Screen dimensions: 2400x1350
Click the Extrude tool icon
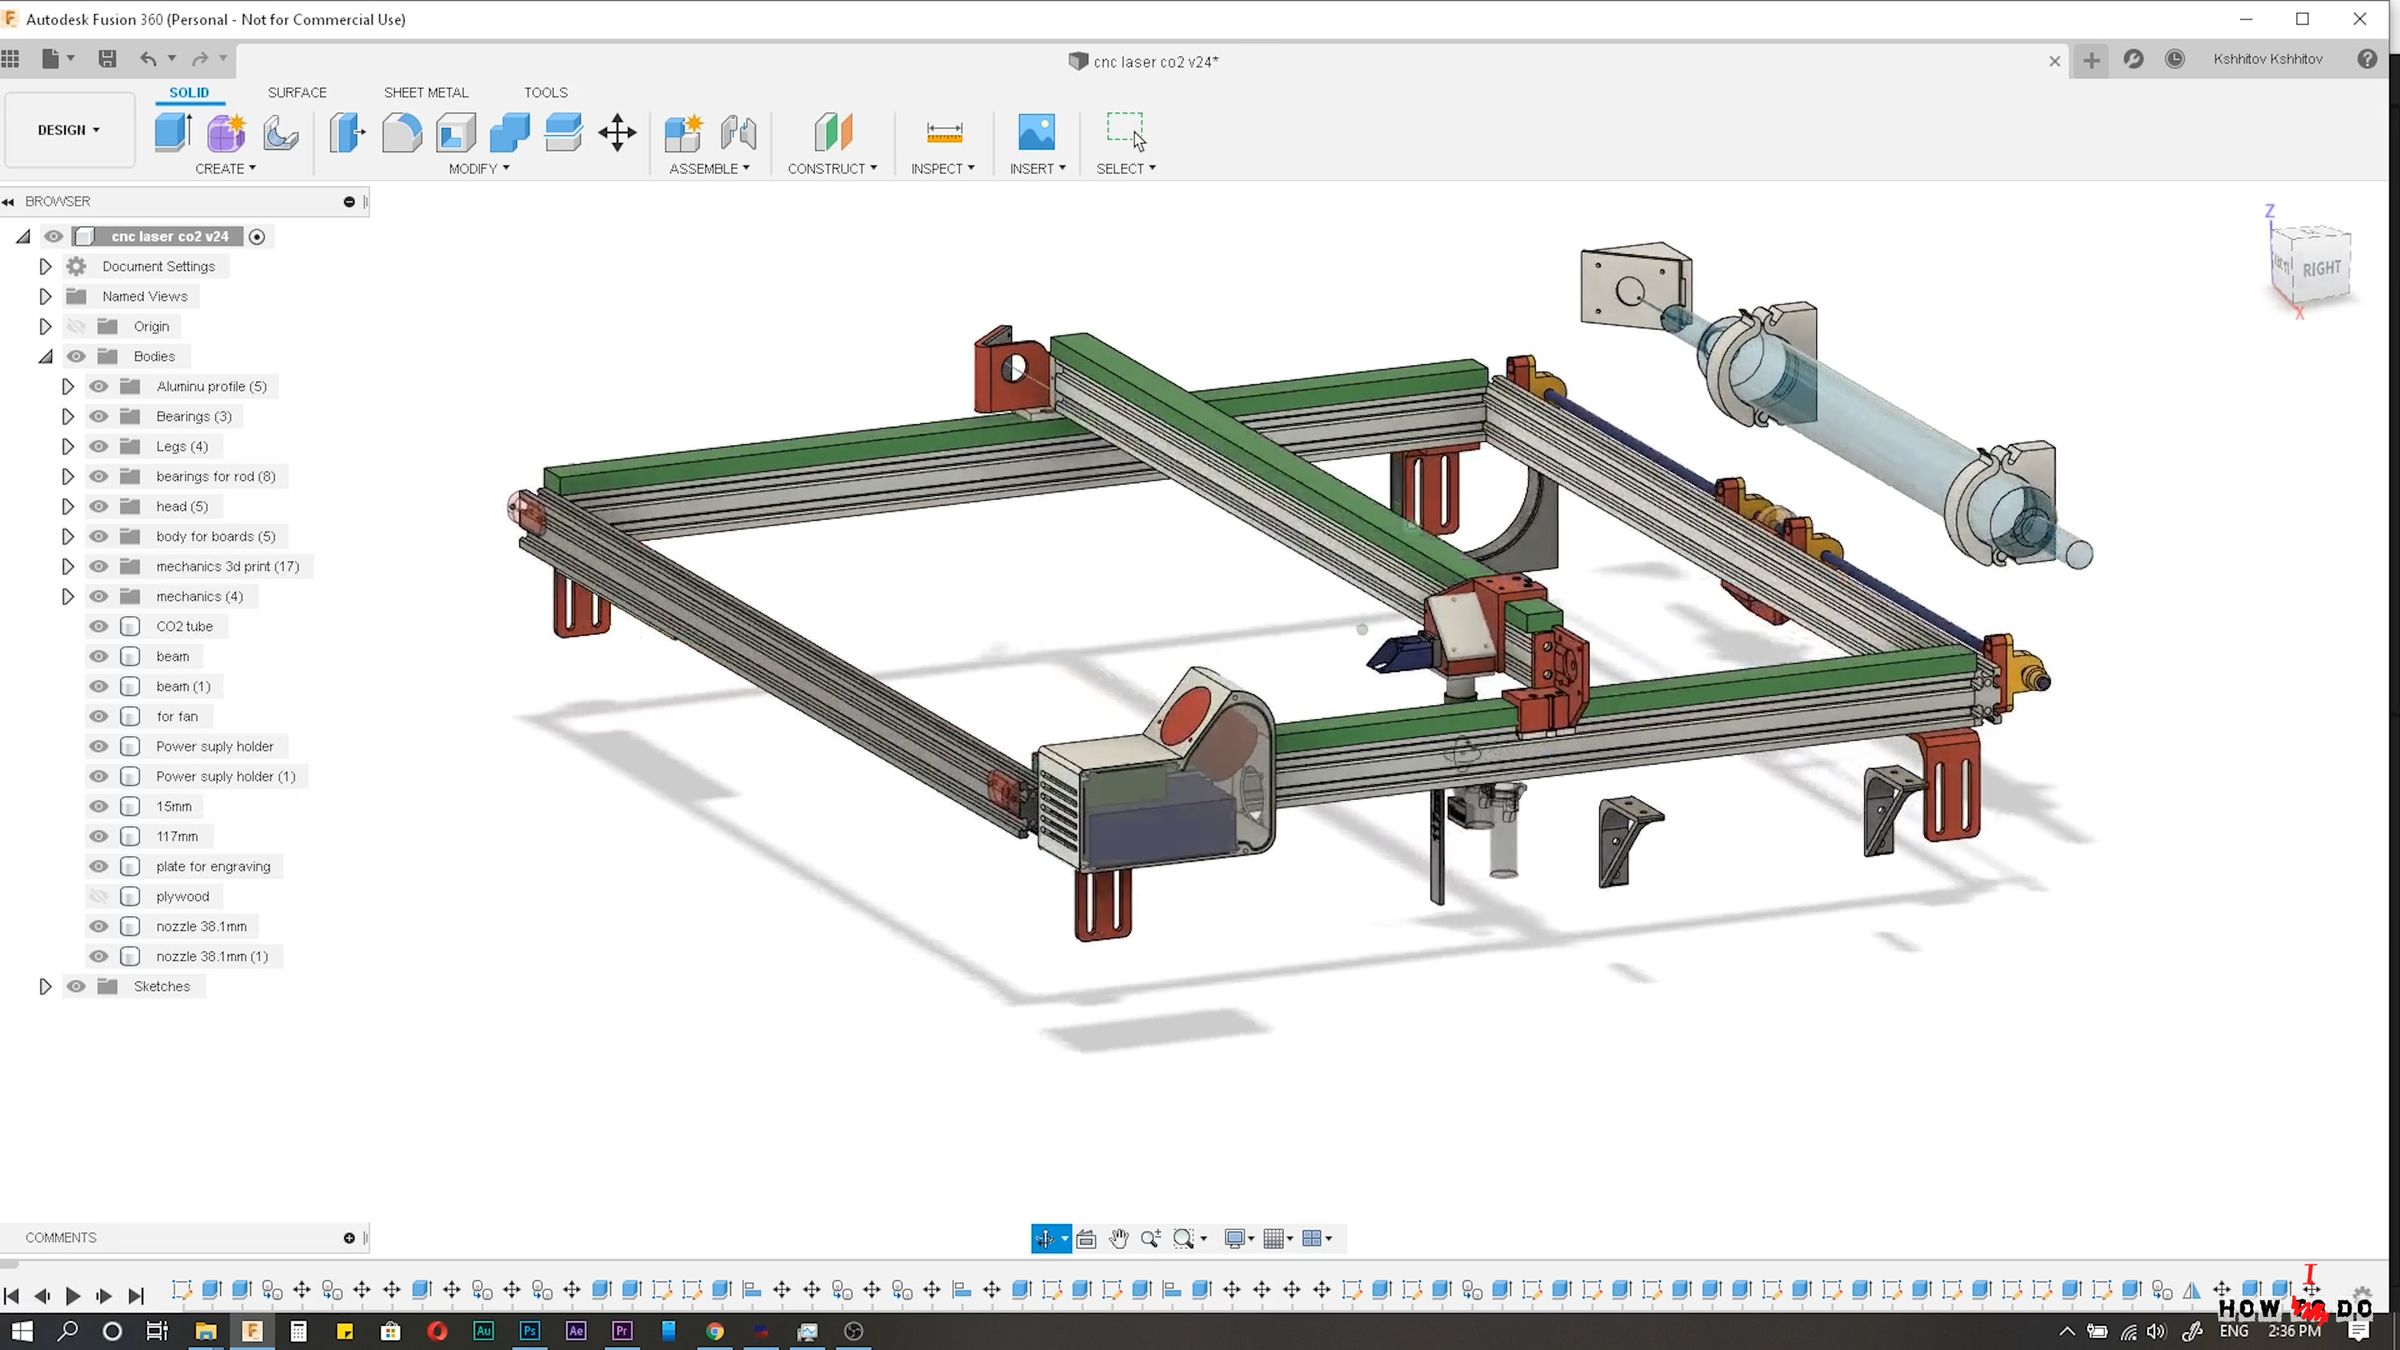click(173, 132)
